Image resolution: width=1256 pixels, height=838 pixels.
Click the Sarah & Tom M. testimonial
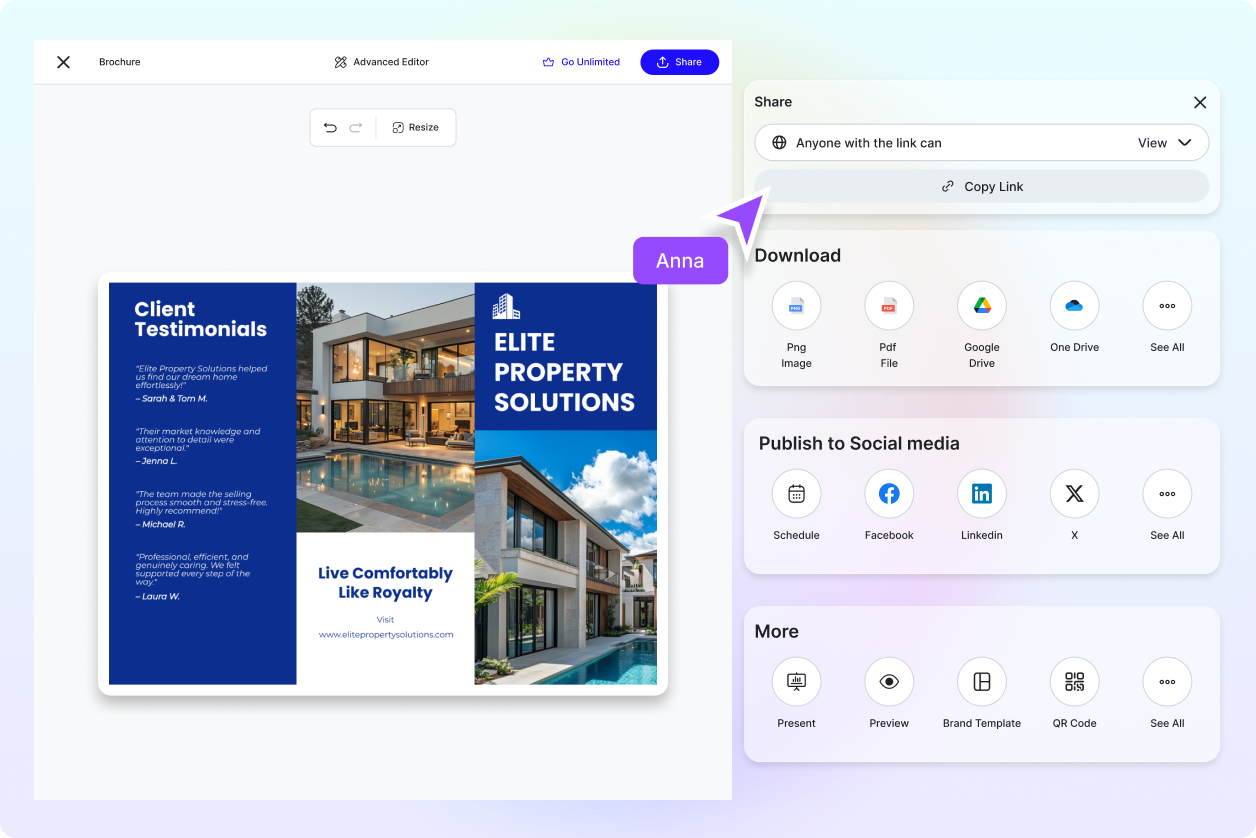[x=201, y=383]
